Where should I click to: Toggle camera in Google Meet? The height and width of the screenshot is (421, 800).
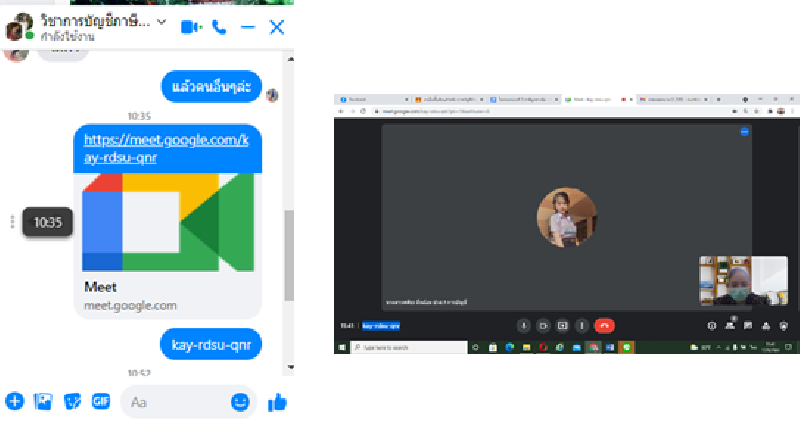tap(543, 325)
